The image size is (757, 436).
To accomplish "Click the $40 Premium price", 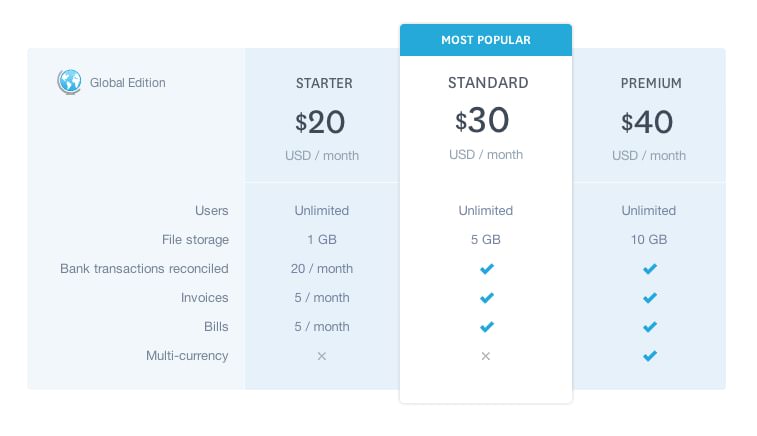I will [x=647, y=123].
